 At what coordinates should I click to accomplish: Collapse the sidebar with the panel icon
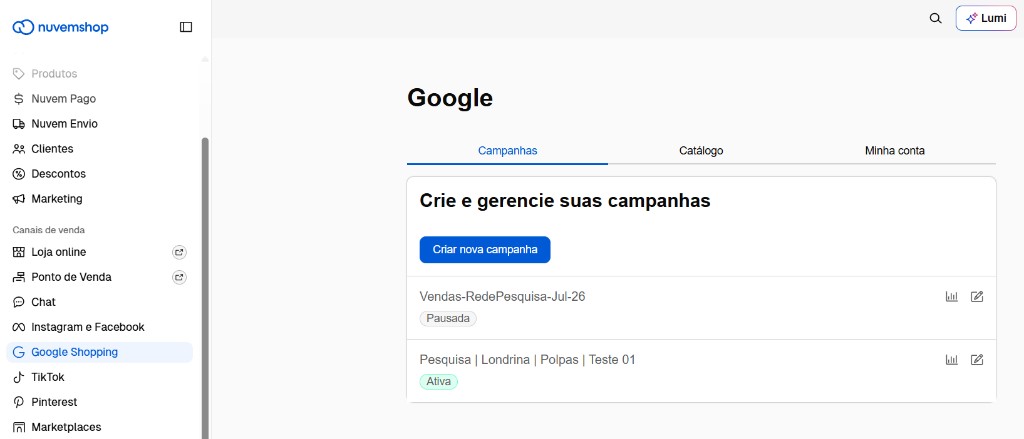[186, 27]
